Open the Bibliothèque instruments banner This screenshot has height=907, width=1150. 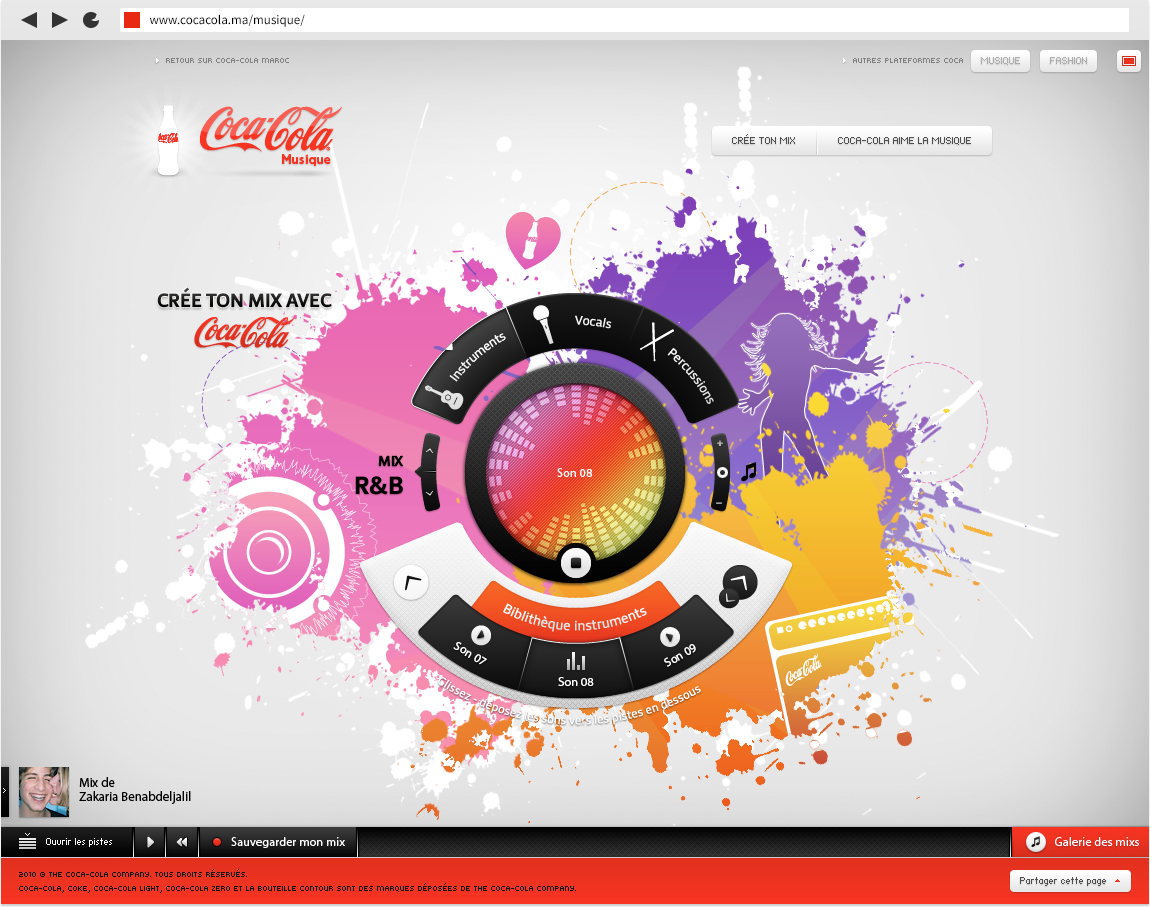(575, 618)
